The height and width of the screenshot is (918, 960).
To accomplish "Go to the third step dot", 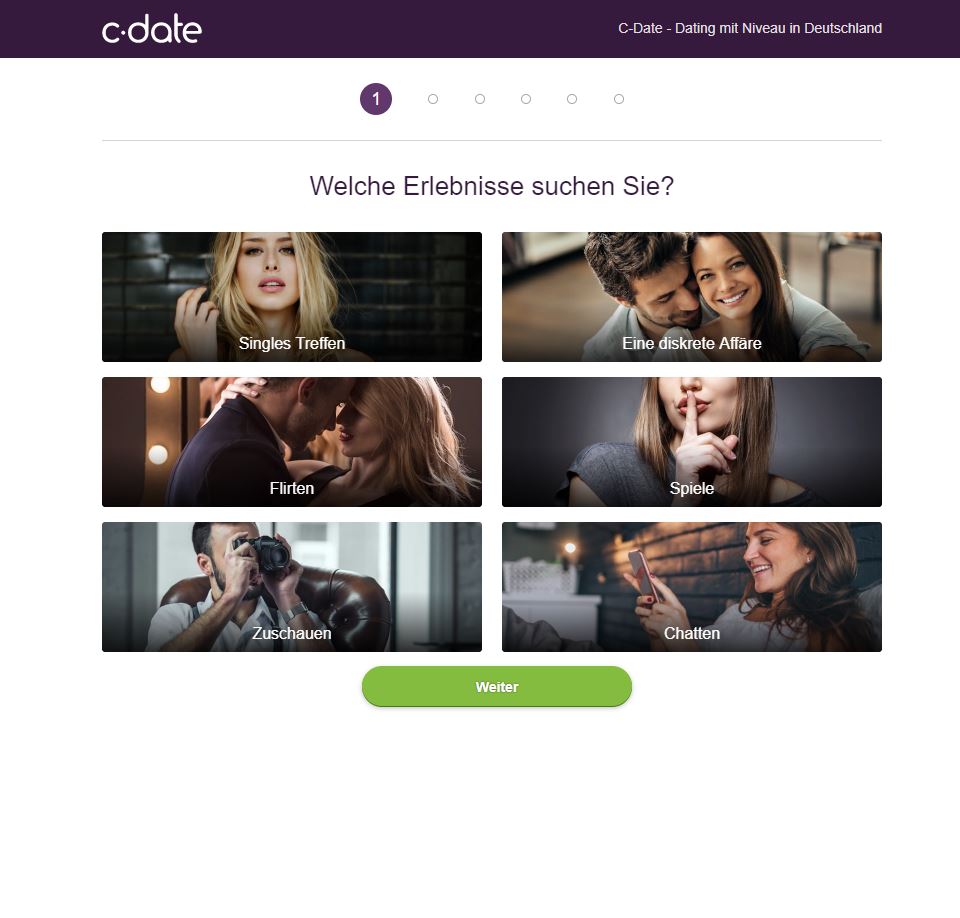I will pos(480,99).
